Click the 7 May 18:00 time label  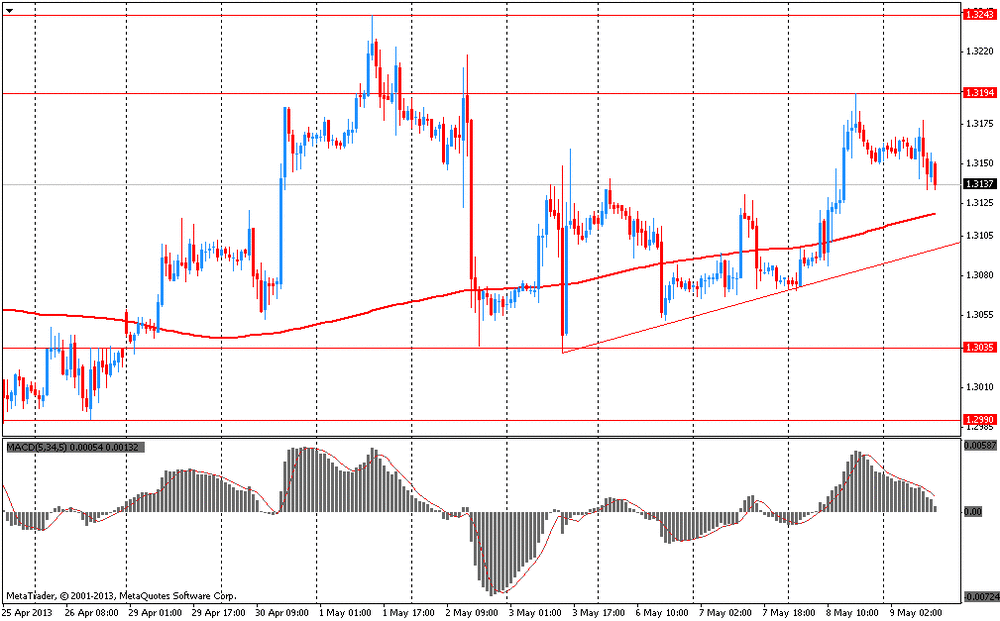(790, 613)
